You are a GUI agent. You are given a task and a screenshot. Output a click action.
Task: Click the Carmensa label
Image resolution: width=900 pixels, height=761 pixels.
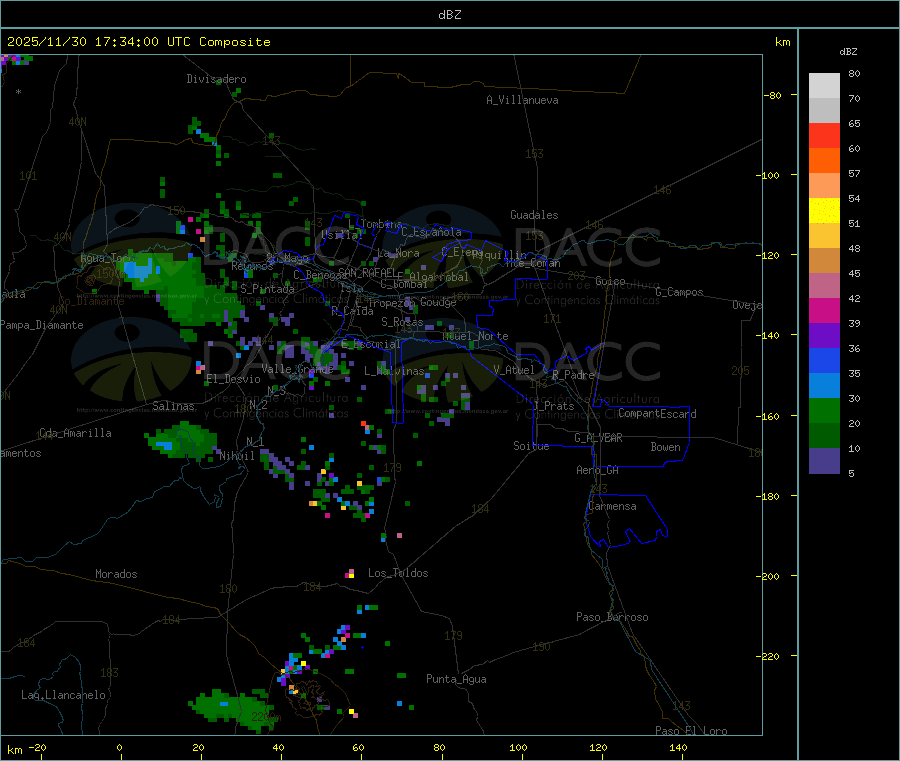[x=612, y=506]
